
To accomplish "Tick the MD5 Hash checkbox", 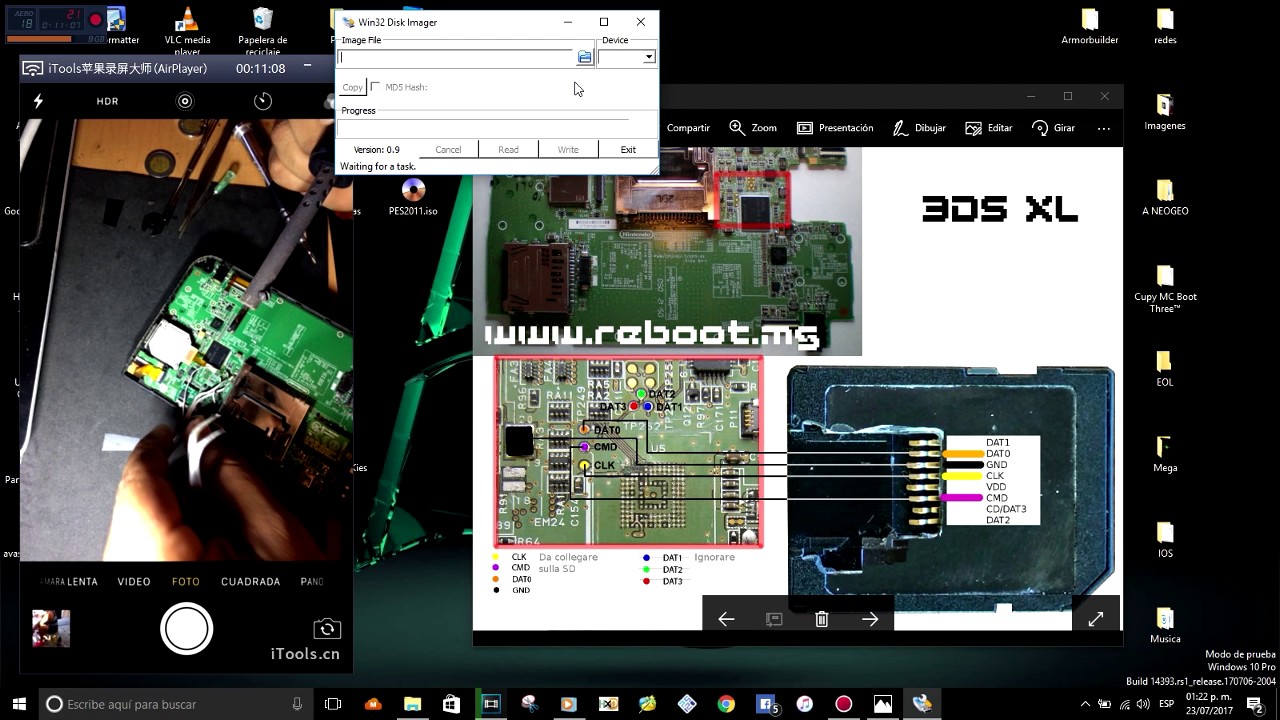I will point(376,87).
